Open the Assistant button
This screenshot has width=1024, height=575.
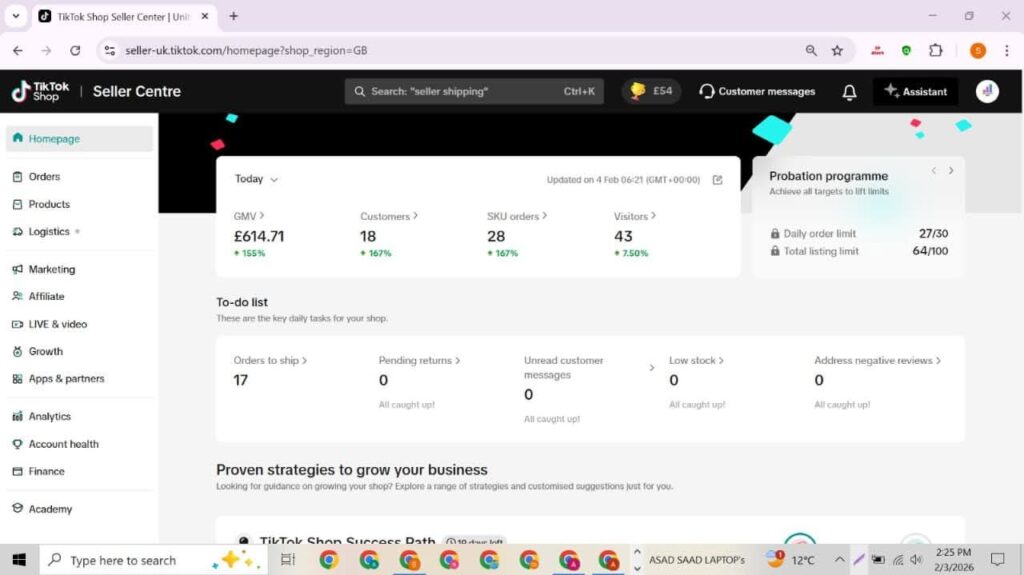(915, 92)
